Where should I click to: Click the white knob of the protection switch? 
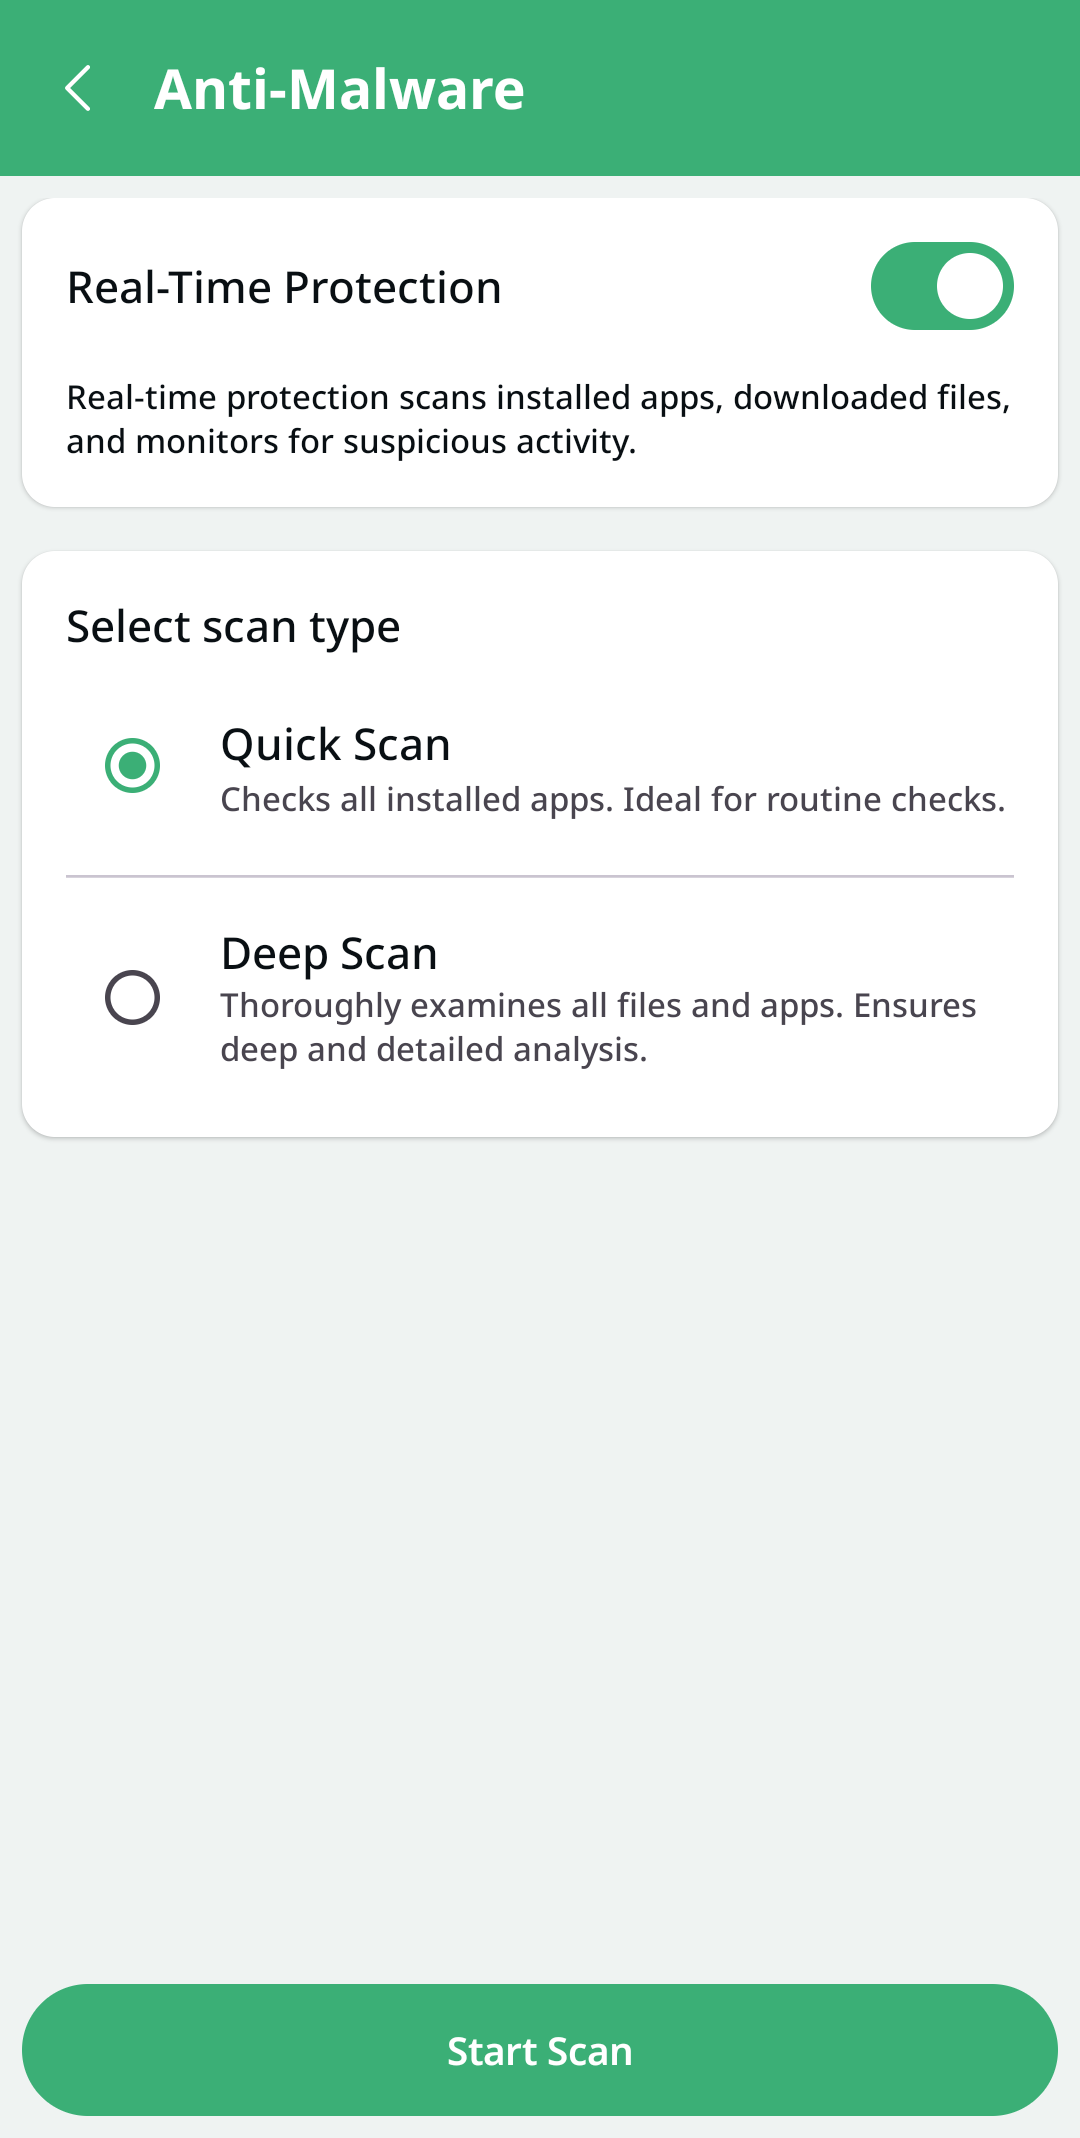(969, 286)
